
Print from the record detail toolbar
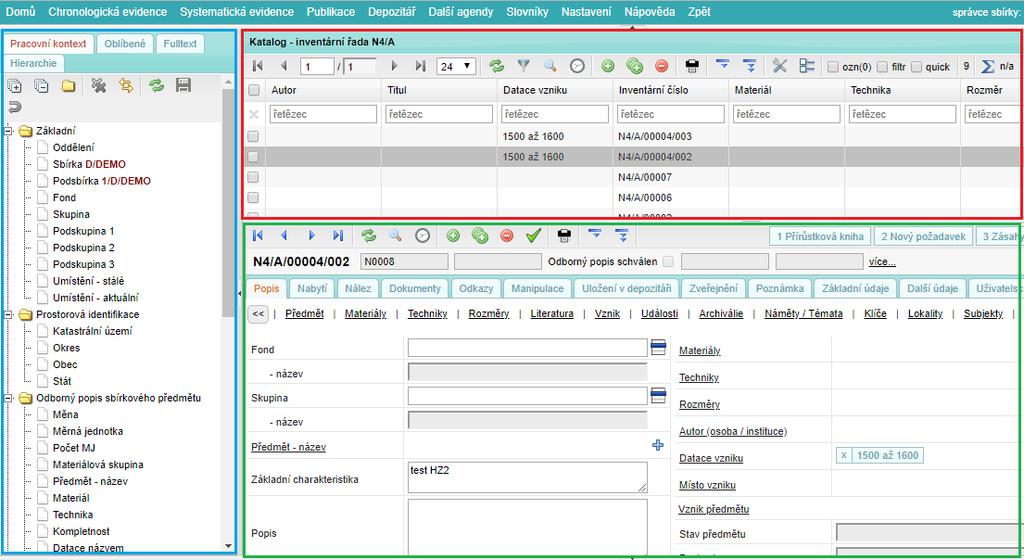tap(564, 236)
